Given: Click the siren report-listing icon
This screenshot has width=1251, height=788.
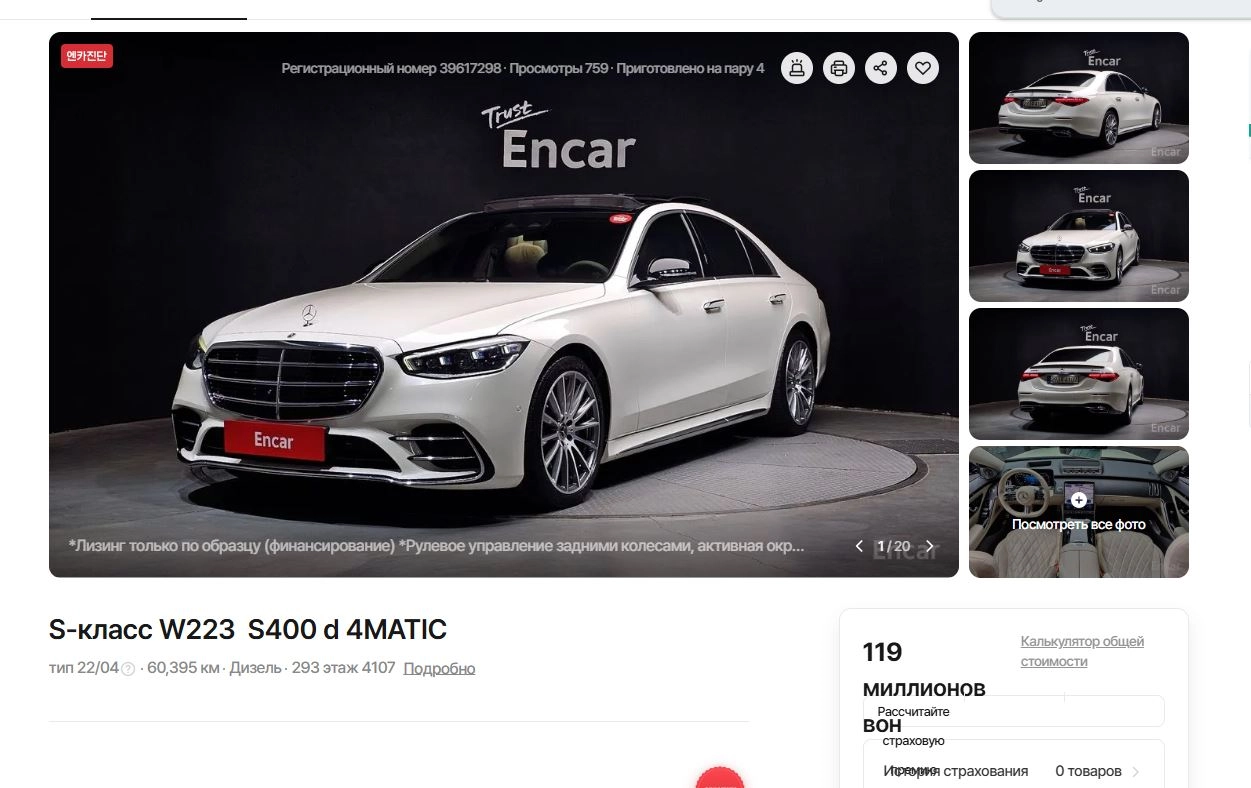Looking at the screenshot, I should click(797, 68).
